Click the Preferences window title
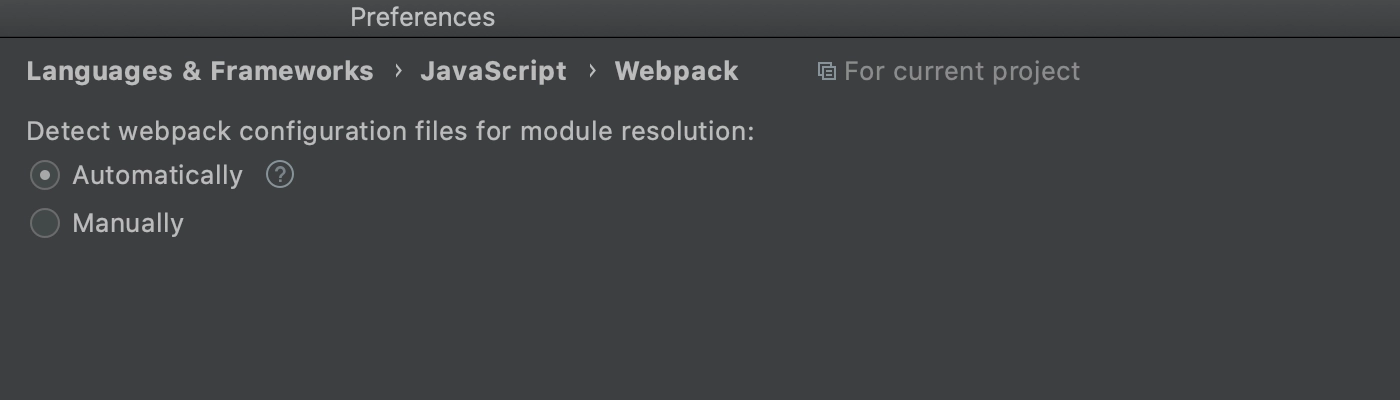This screenshot has width=1400, height=400. tap(422, 17)
